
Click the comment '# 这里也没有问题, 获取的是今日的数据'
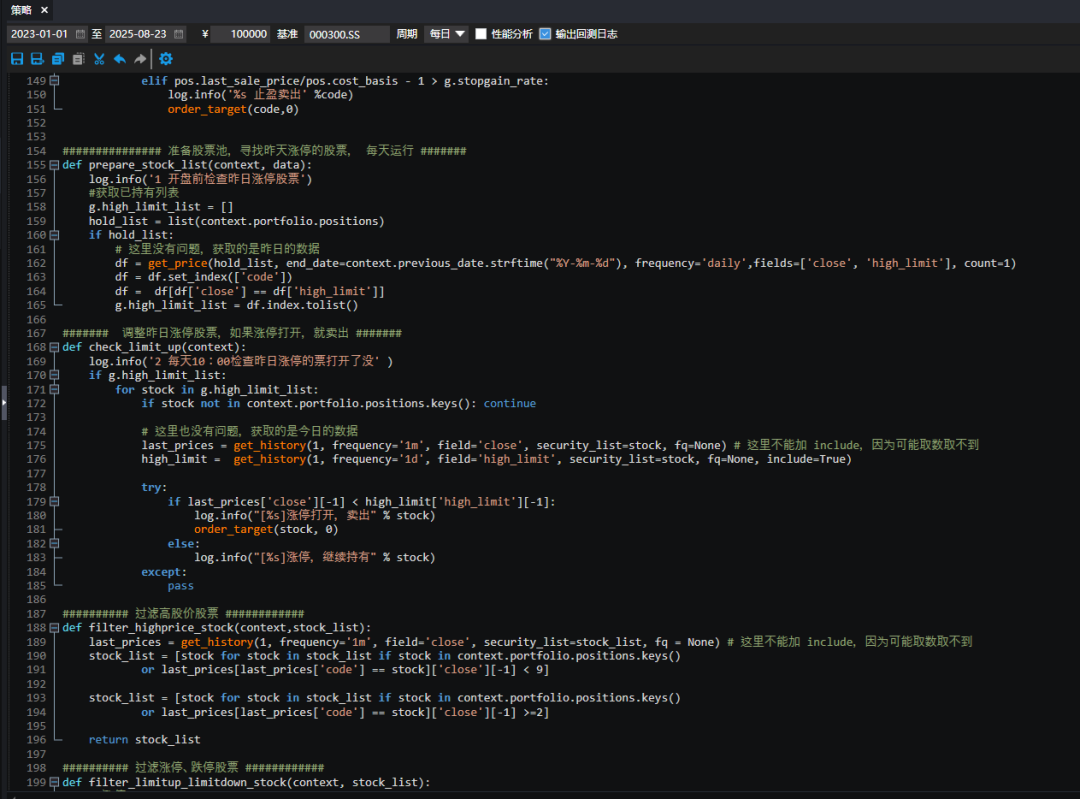[x=249, y=431]
